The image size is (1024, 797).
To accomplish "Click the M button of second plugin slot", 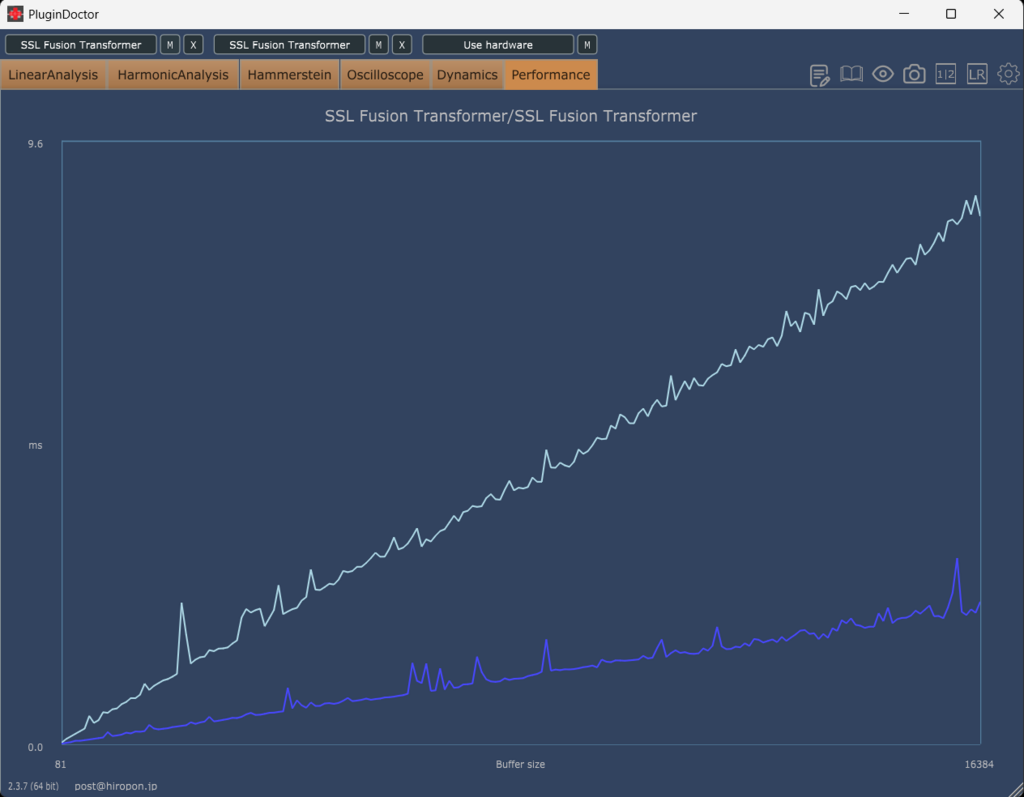I will 379,44.
